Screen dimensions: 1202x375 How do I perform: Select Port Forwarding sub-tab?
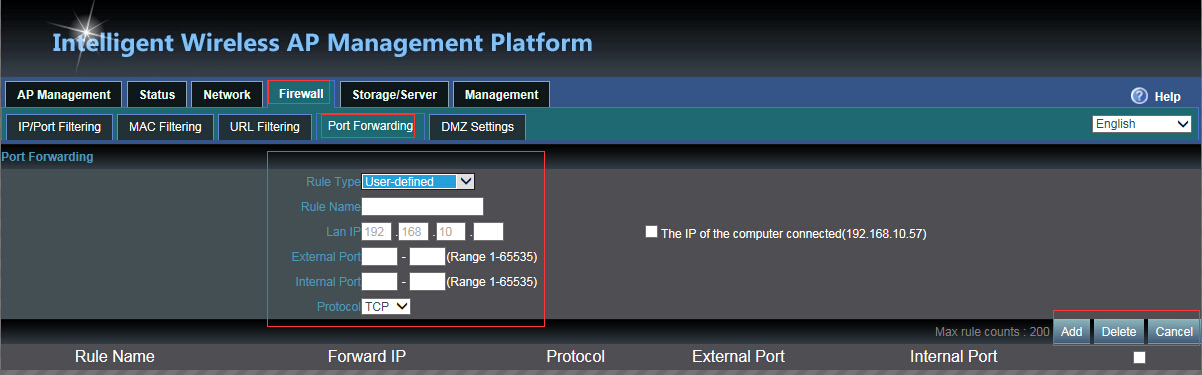coord(370,126)
